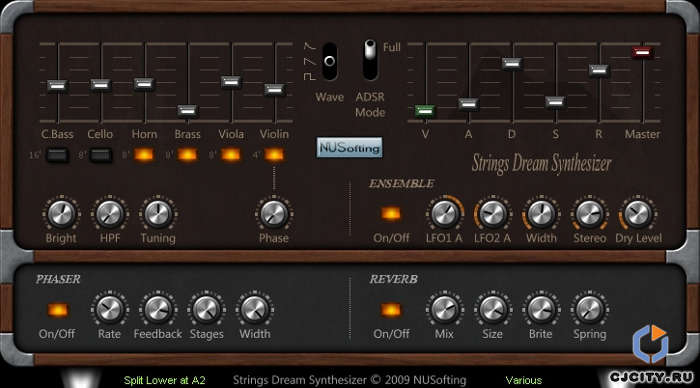Click the Phaser Feedback knob
Screen dimensions: 700x388
[158, 309]
